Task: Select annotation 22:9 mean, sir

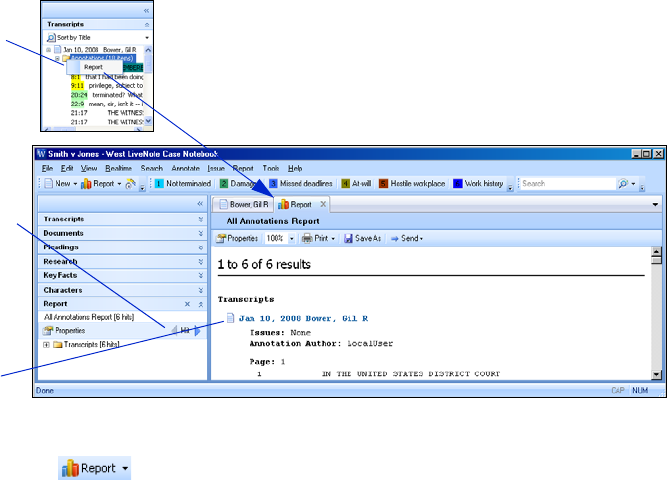Action: coord(107,104)
